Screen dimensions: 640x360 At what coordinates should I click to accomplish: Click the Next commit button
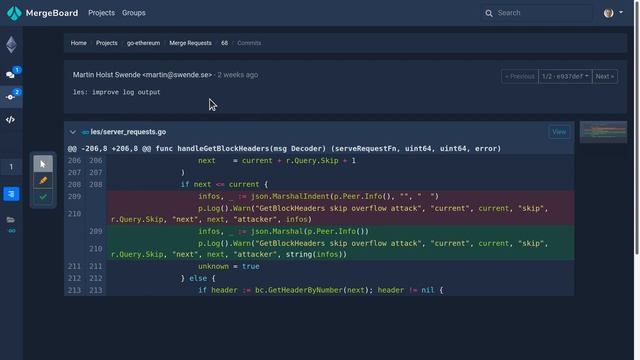point(605,76)
